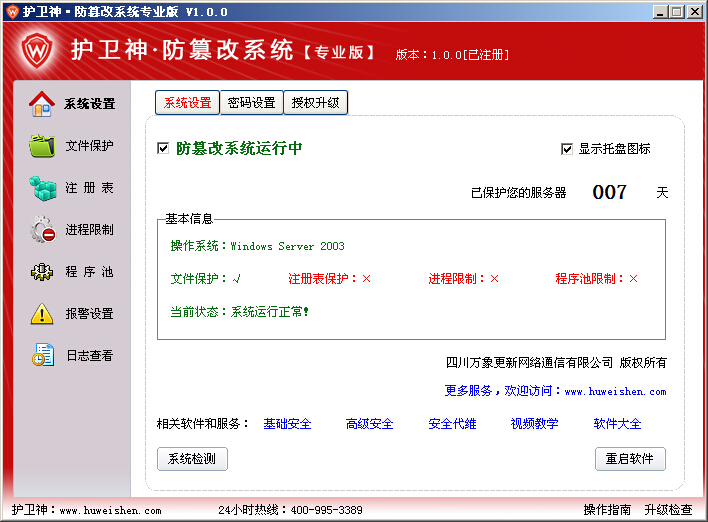Click the 日志查看 log icon
The height and width of the screenshot is (522, 708).
[42, 356]
